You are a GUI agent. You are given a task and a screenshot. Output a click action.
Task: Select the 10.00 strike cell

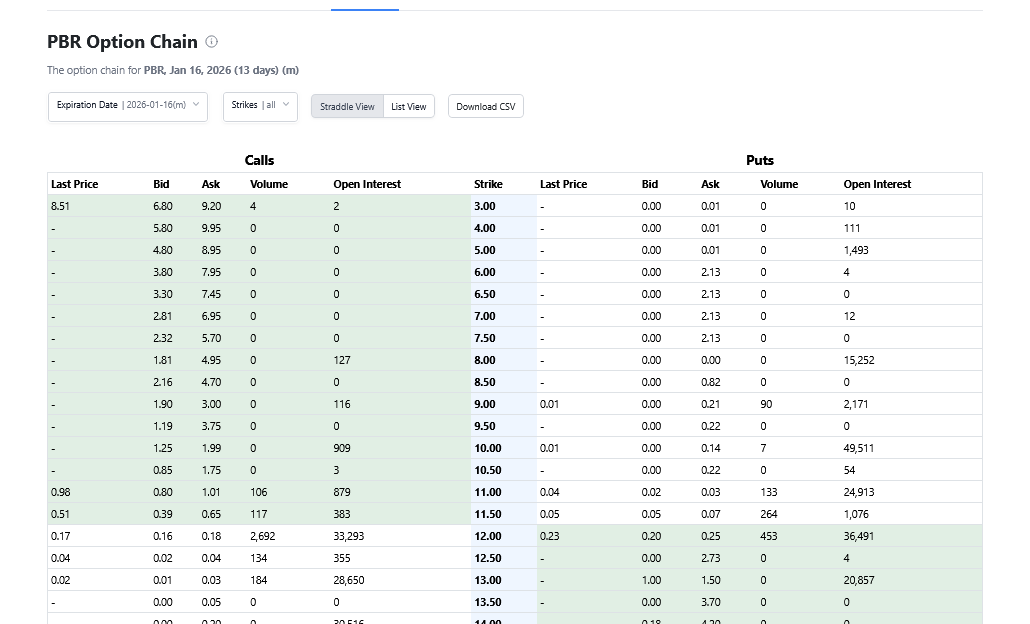point(488,448)
